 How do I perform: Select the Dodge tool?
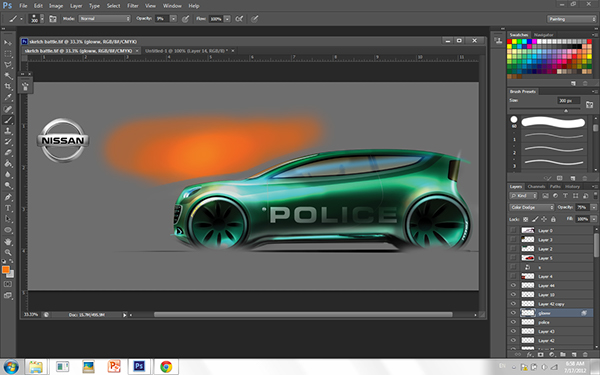pyautogui.click(x=8, y=186)
